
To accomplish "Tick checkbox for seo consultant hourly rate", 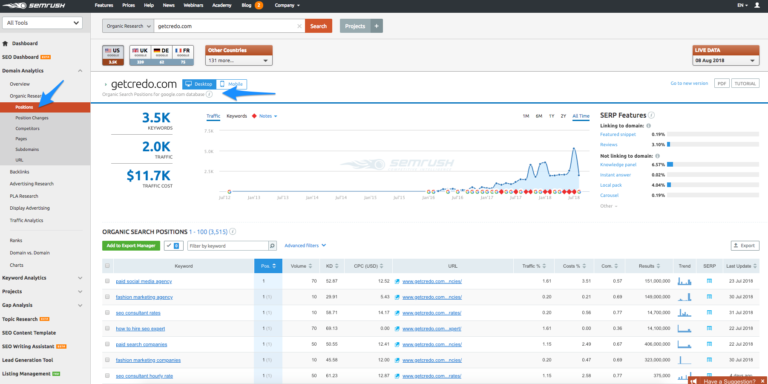I will [x=107, y=376].
